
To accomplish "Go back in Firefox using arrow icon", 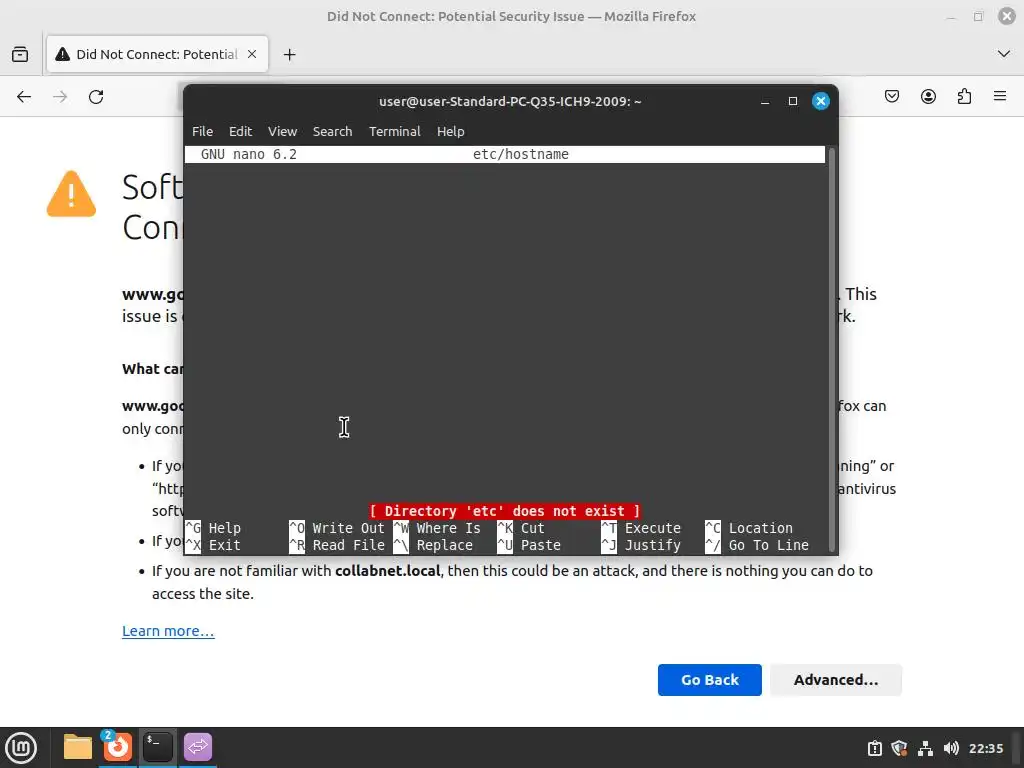I will point(24,97).
